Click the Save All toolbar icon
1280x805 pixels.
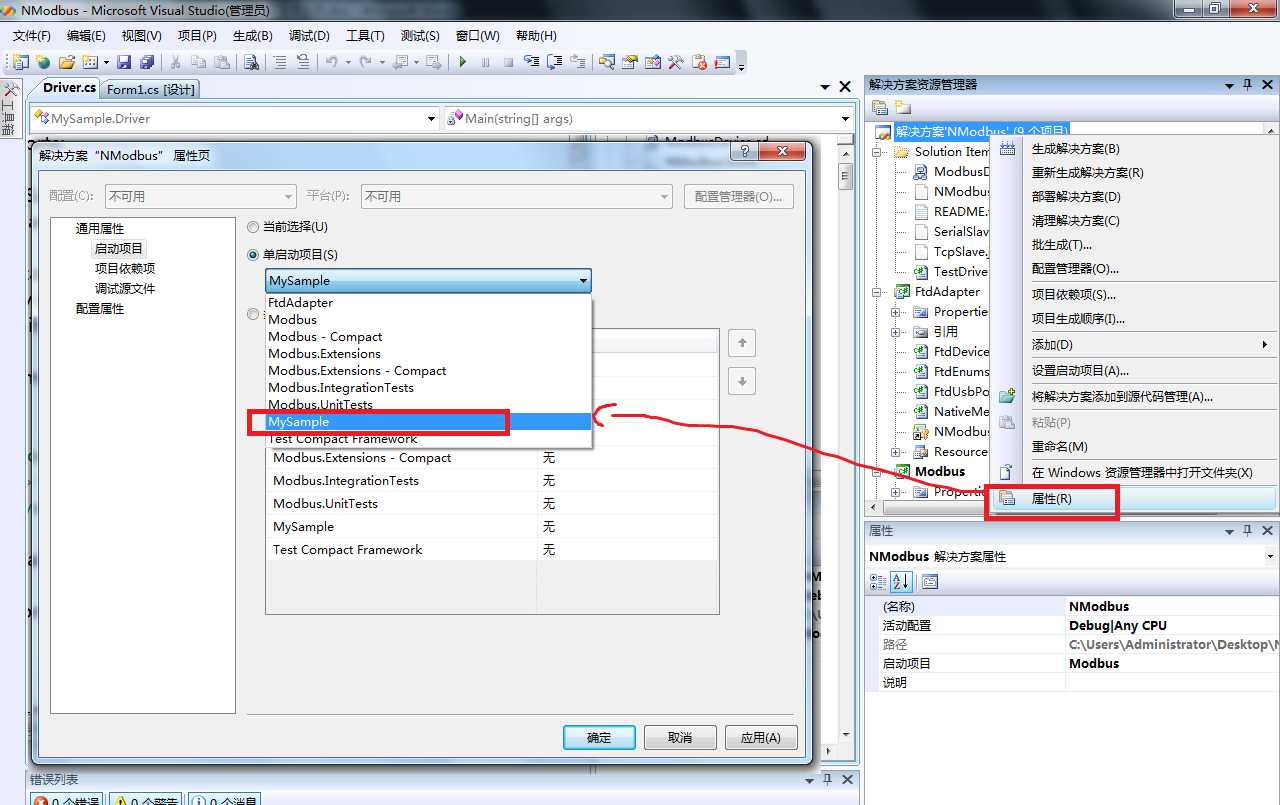pos(146,62)
